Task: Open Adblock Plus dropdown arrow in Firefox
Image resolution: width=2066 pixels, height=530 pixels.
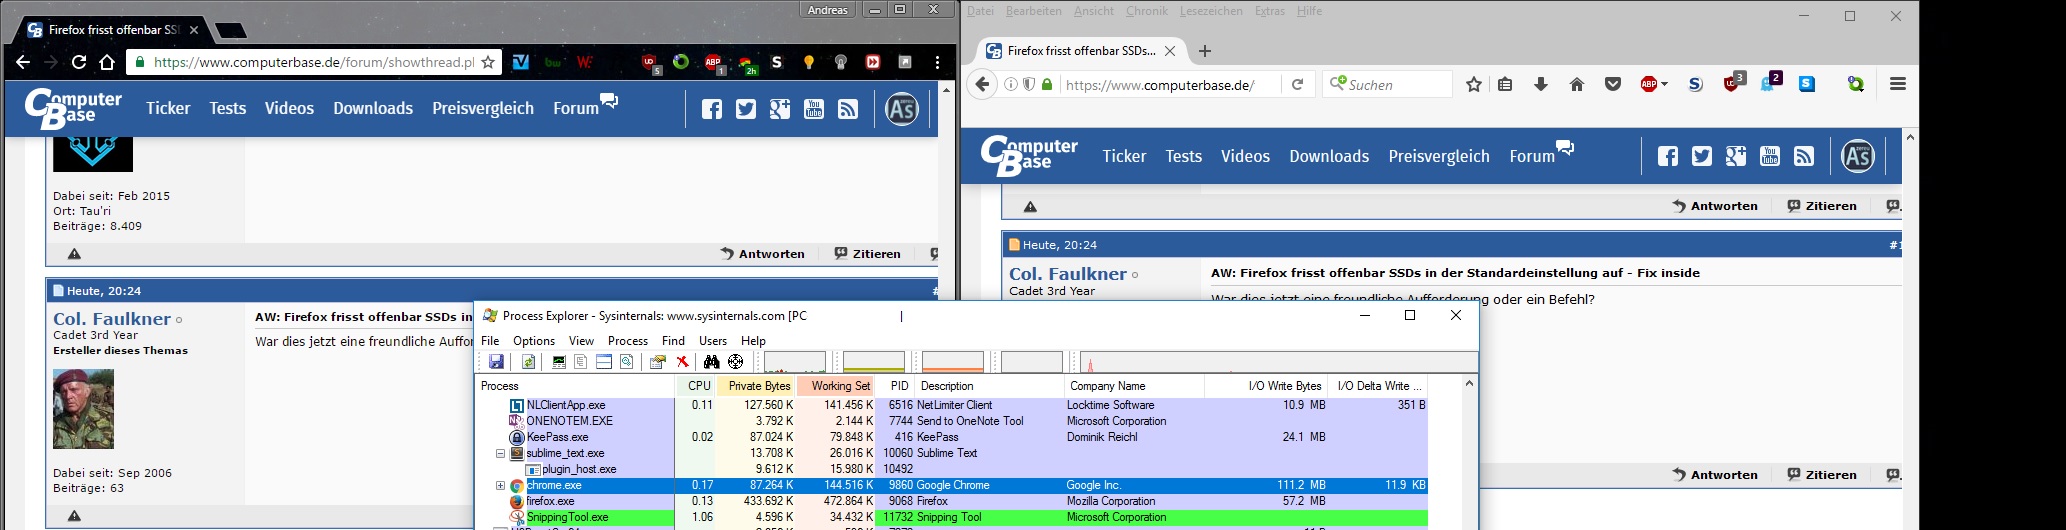Action: pyautogui.click(x=1664, y=85)
